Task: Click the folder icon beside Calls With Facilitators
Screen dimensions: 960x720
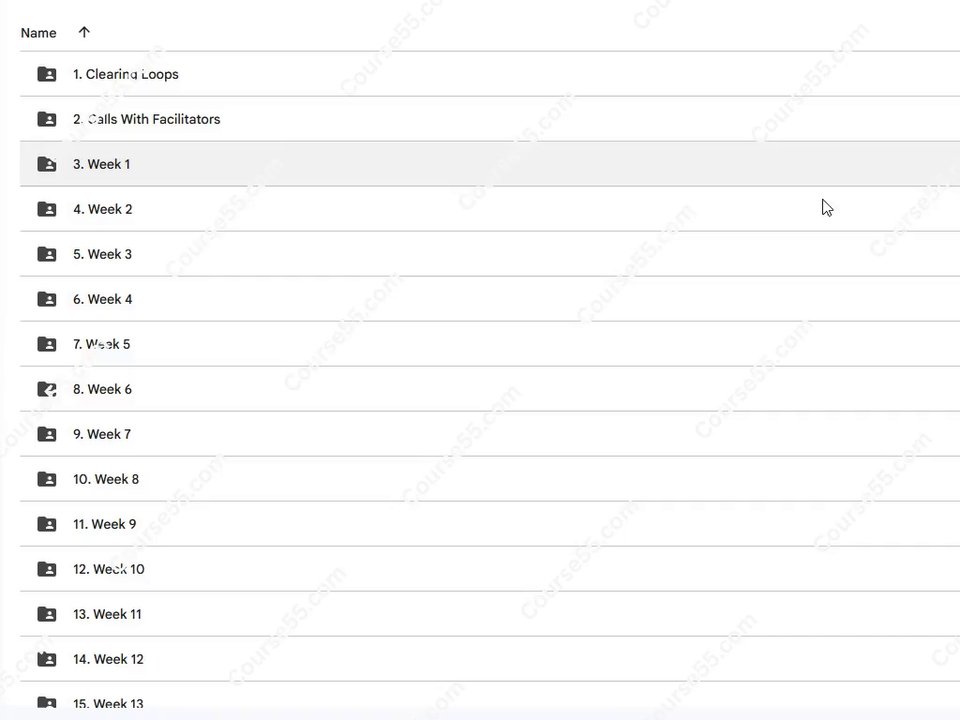Action: tap(47, 119)
